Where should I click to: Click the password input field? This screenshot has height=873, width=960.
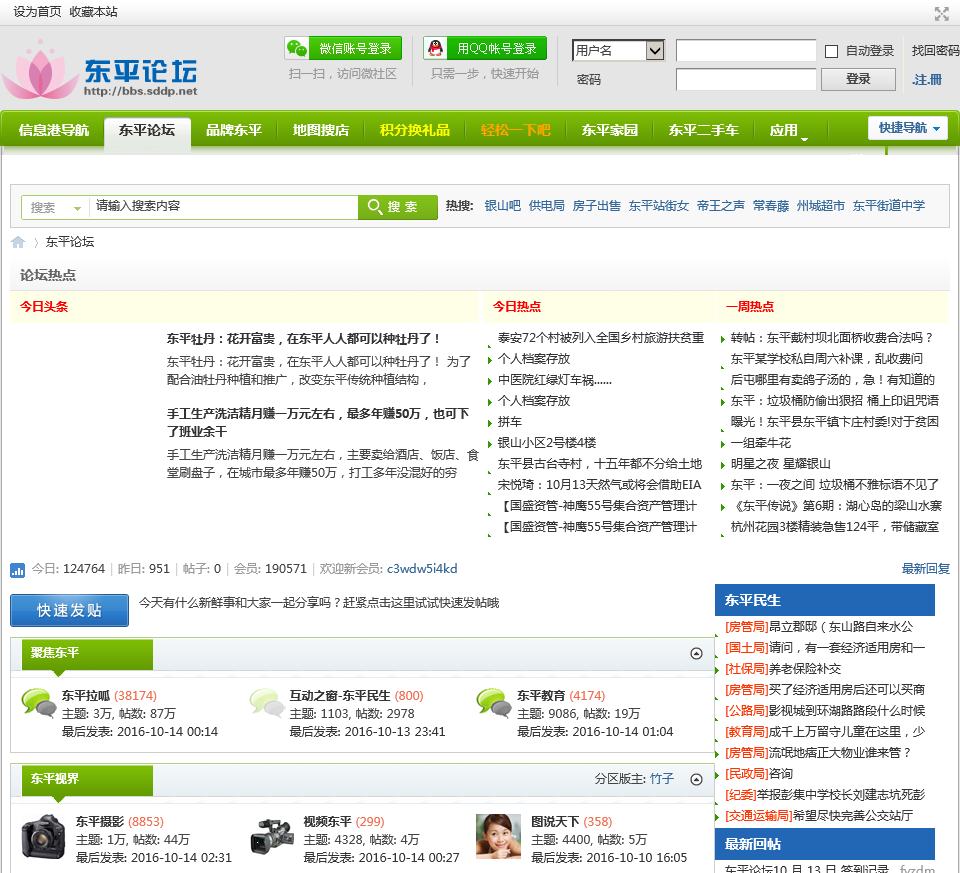coord(746,80)
